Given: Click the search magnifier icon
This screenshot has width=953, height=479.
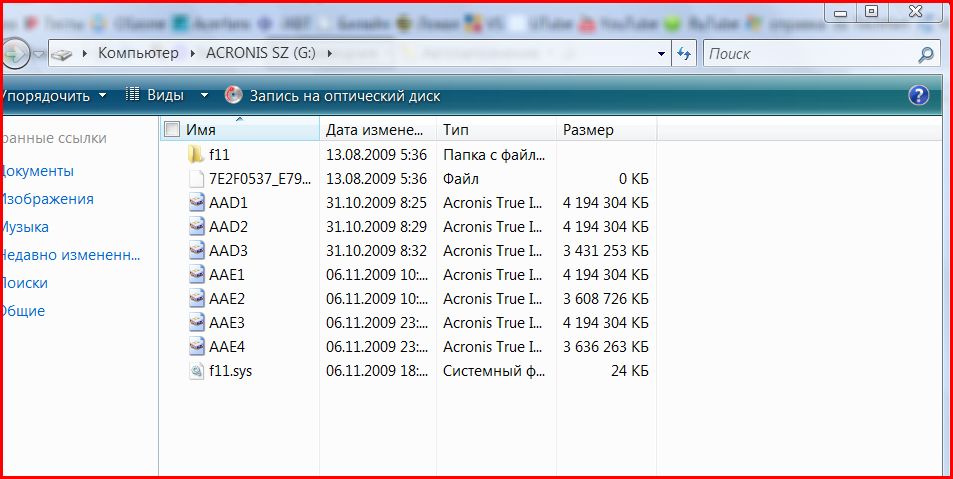Looking at the screenshot, I should pyautogui.click(x=925, y=54).
